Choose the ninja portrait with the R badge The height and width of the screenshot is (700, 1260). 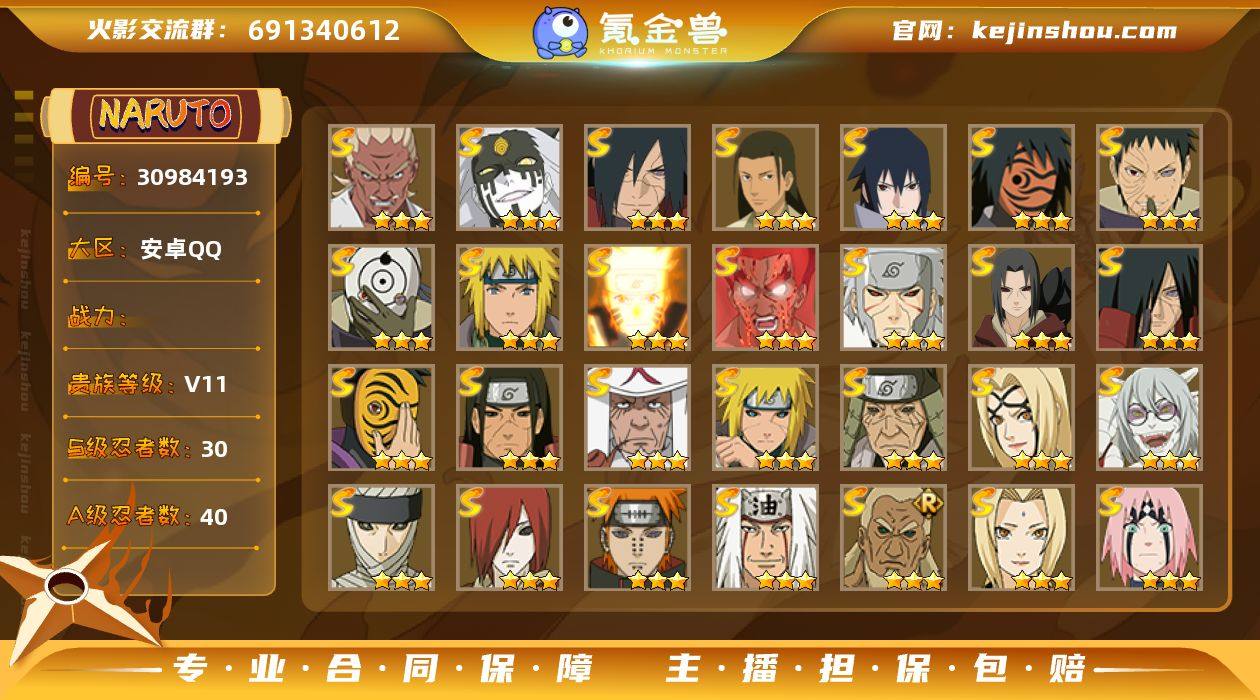click(893, 538)
